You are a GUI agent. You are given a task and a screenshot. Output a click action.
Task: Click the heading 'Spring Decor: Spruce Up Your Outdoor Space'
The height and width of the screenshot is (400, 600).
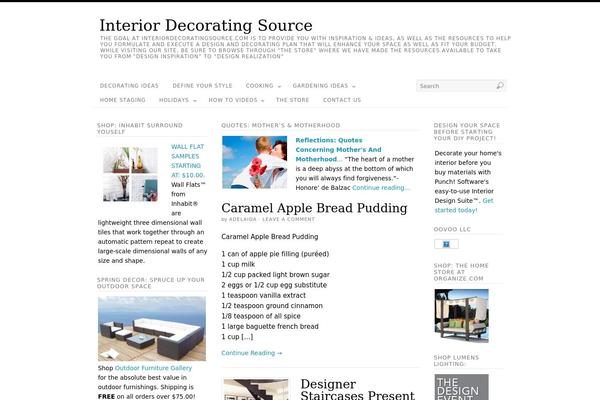tap(151, 283)
